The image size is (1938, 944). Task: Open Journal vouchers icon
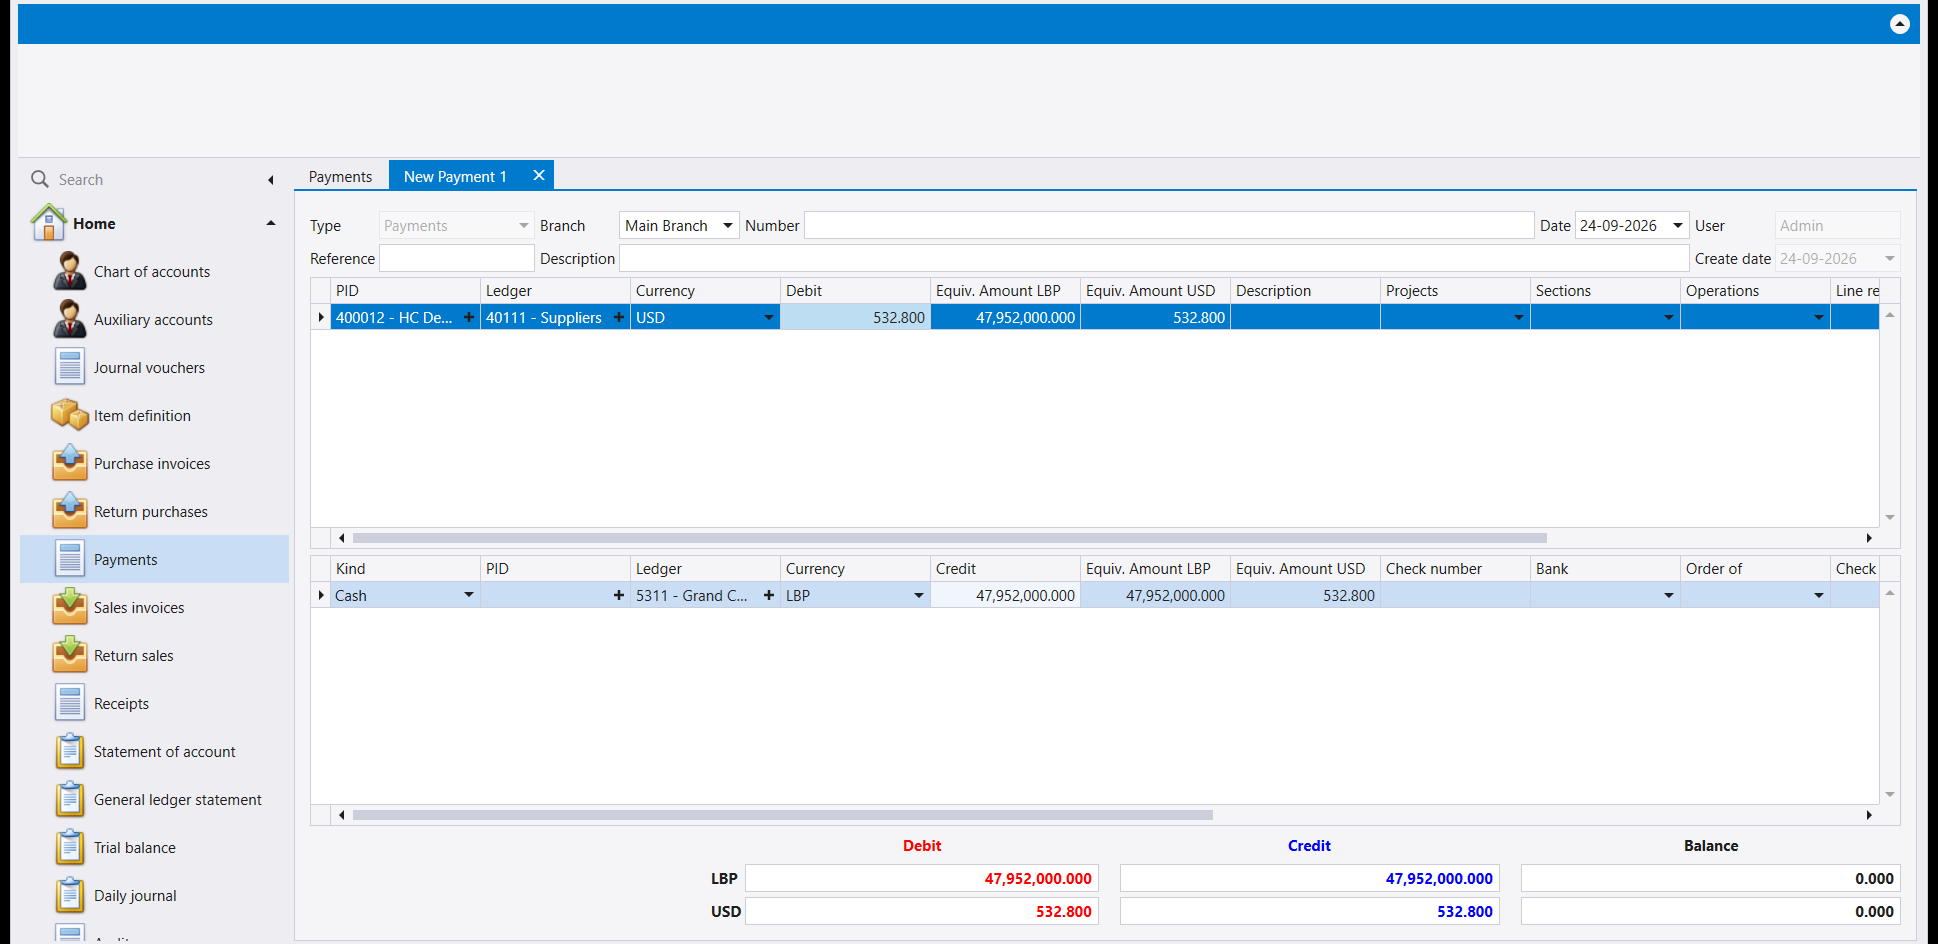69,367
